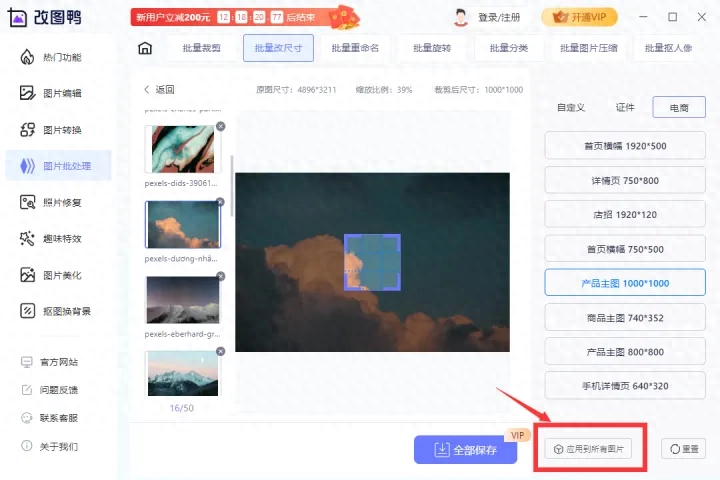Choose preset 首页横幅 1920*500
This screenshot has height=480, width=720.
point(625,146)
